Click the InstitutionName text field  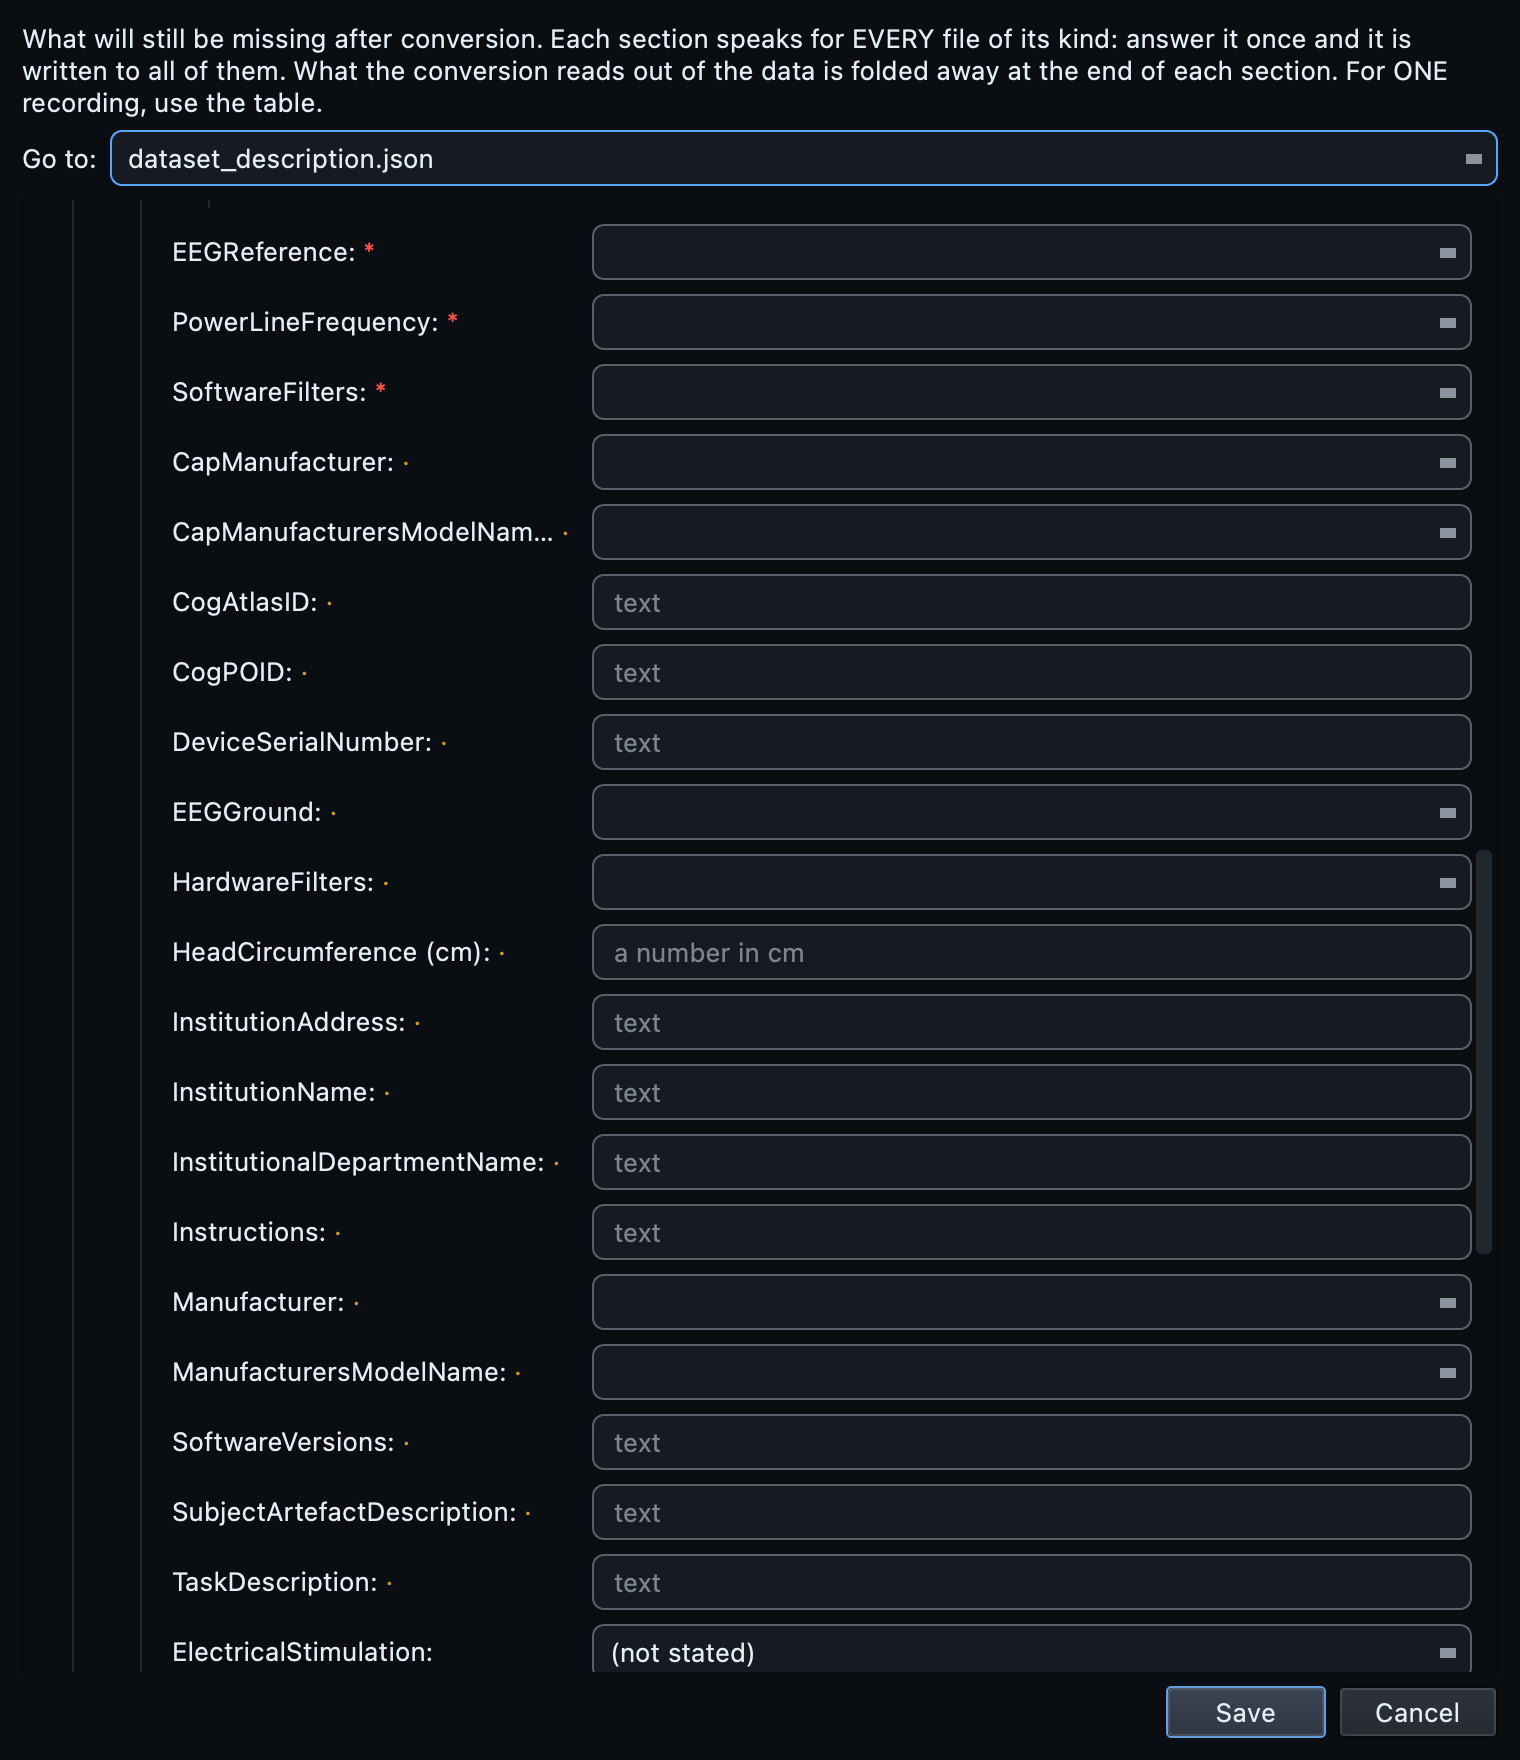click(1031, 1092)
